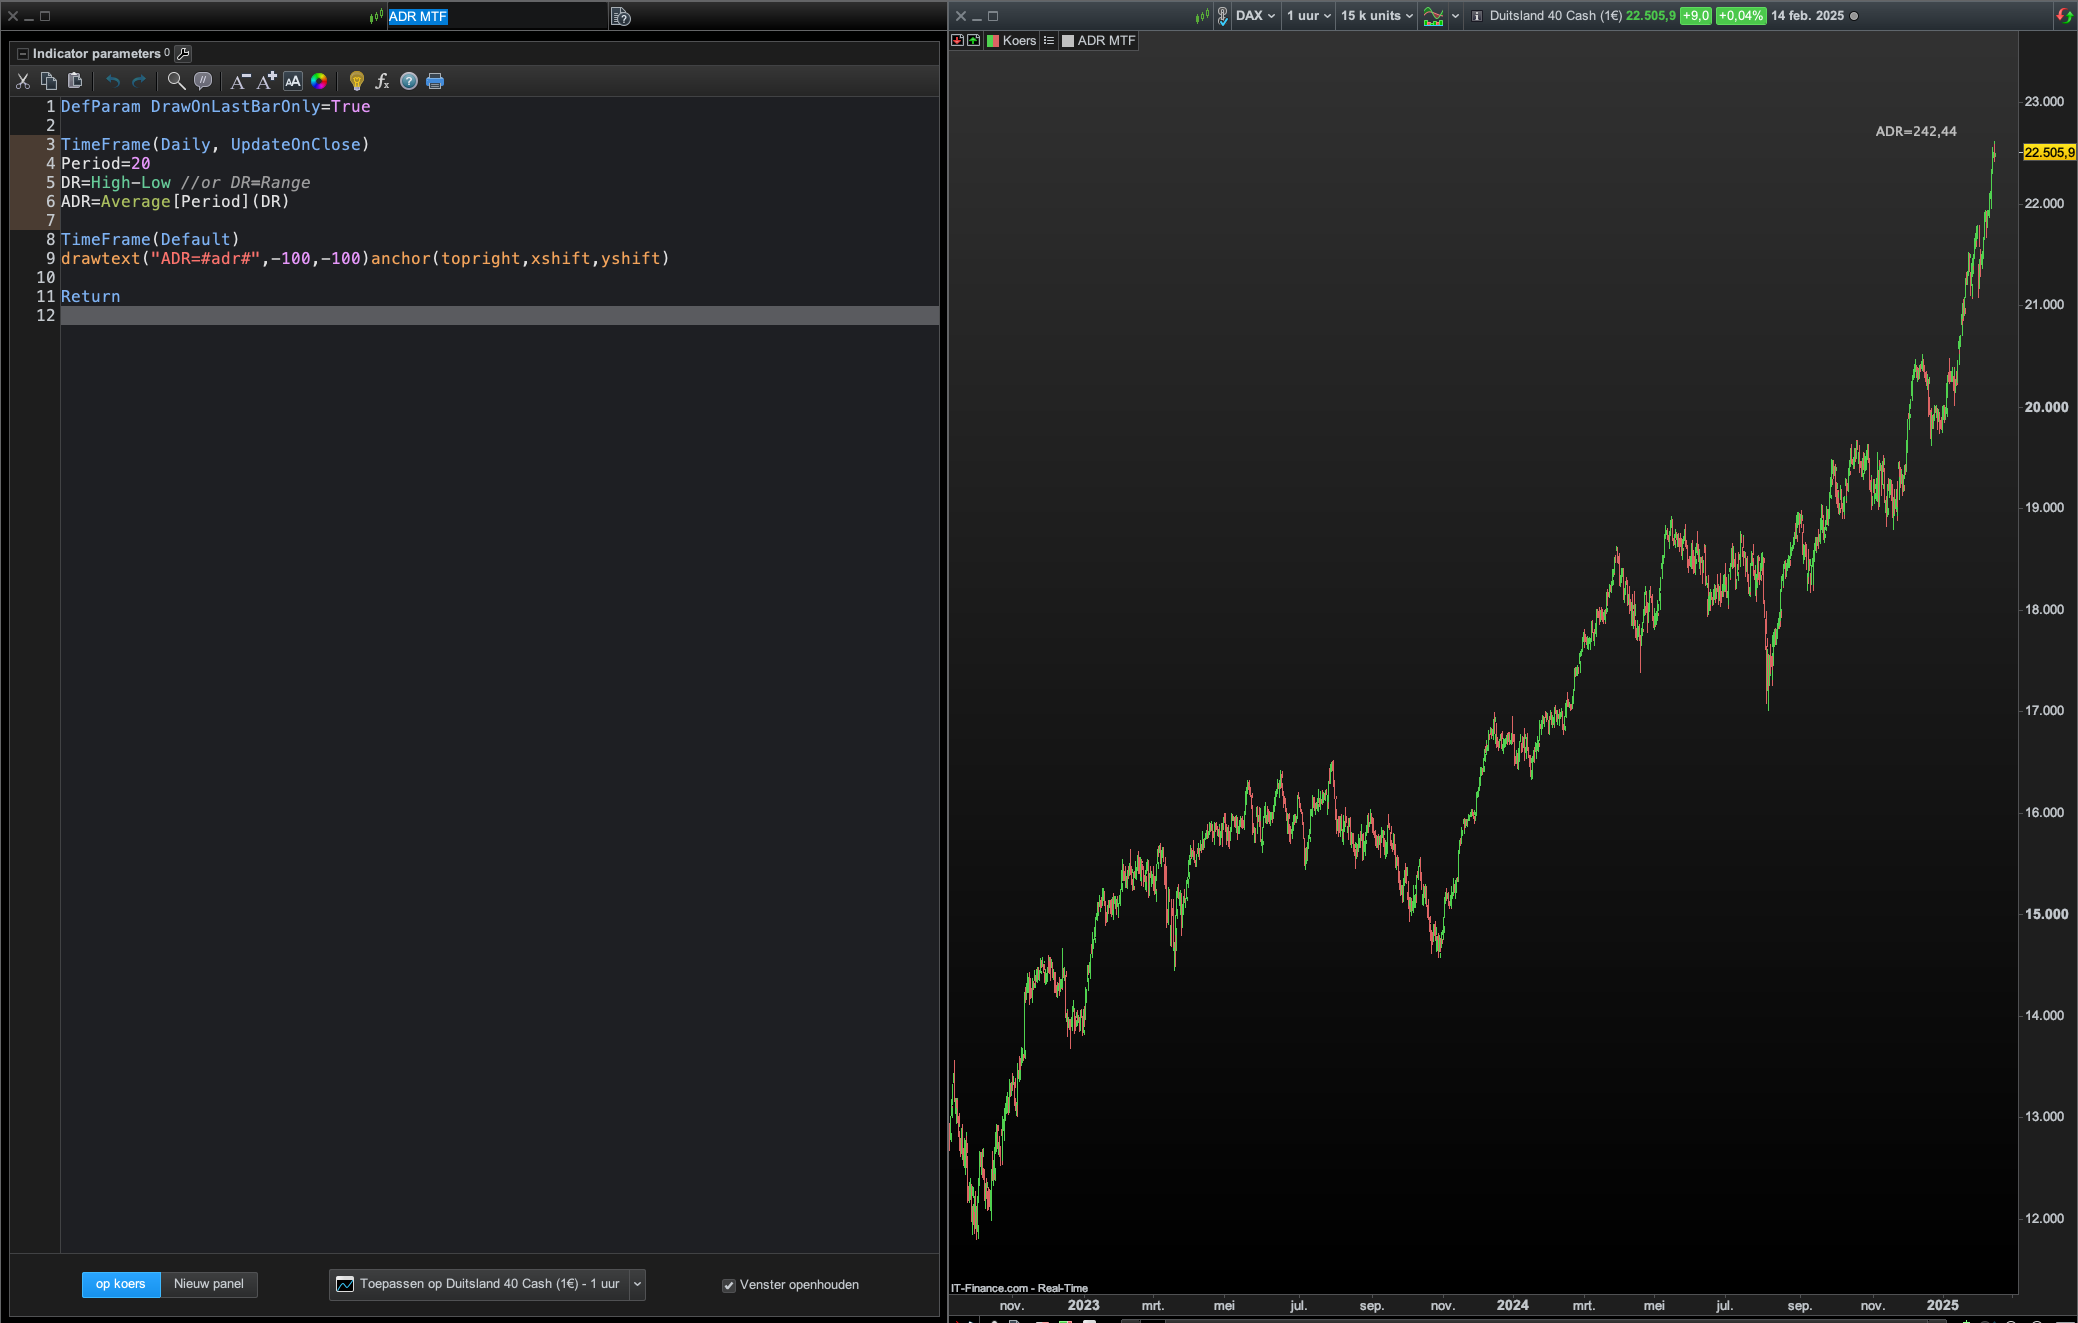2078x1323 pixels.
Task: Open the DAX instrument dropdown
Action: pos(1256,16)
